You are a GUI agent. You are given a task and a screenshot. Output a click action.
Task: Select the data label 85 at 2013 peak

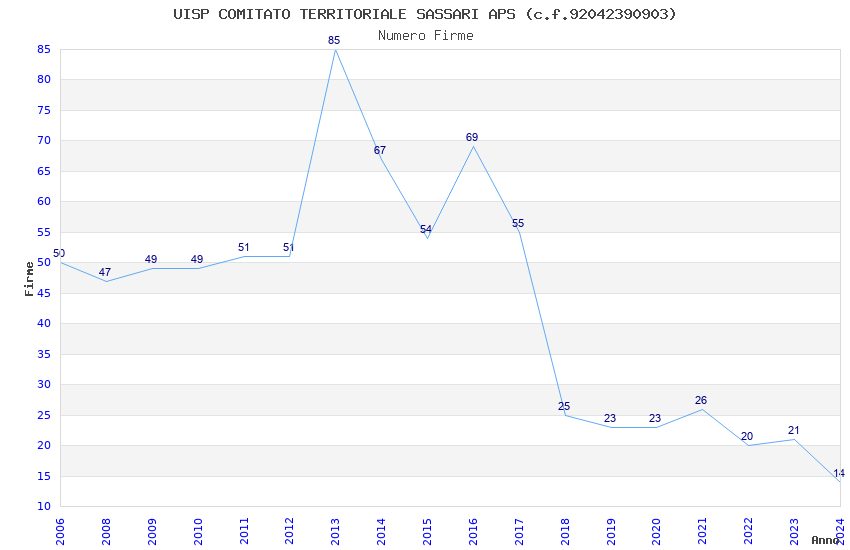[334, 40]
